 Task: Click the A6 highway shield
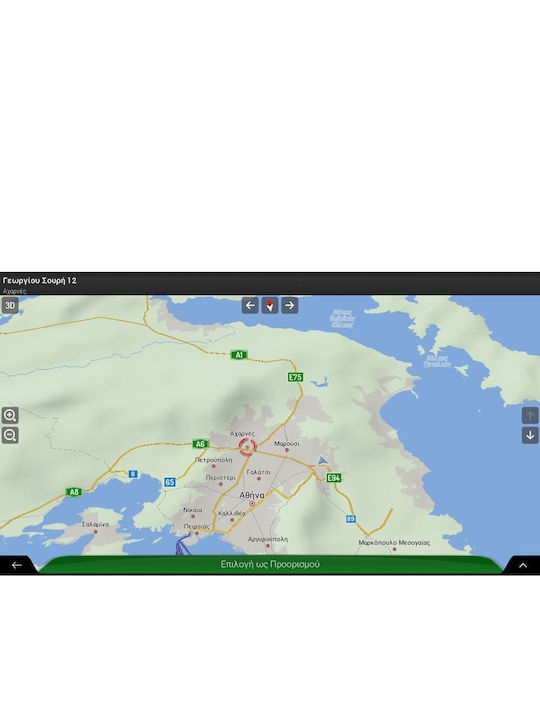[x=200, y=444]
